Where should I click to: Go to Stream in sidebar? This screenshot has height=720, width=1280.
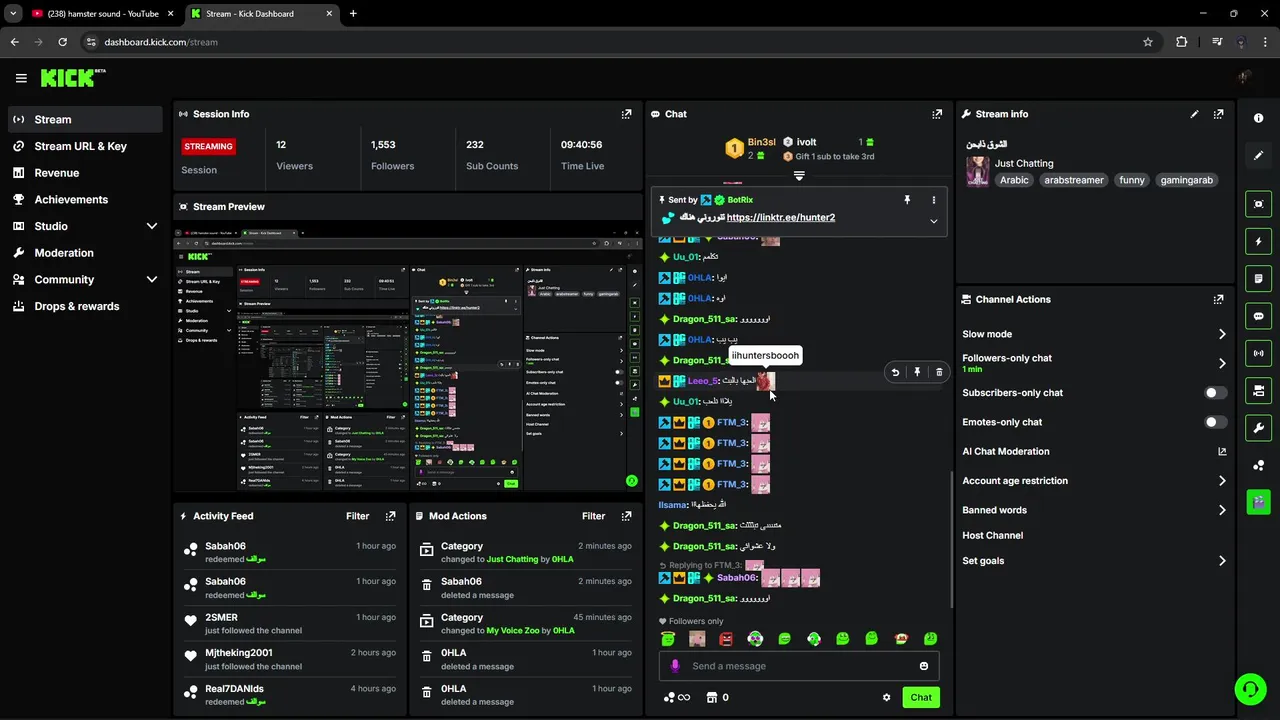point(85,119)
